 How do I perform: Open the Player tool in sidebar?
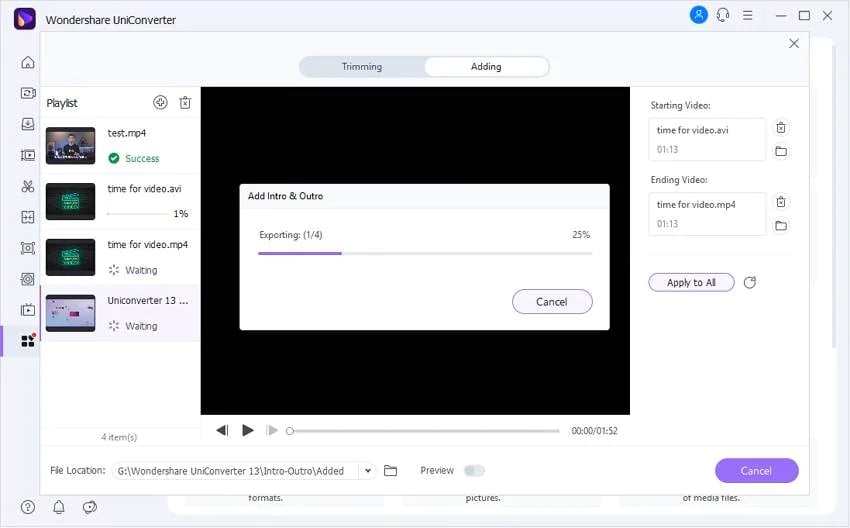pos(28,310)
